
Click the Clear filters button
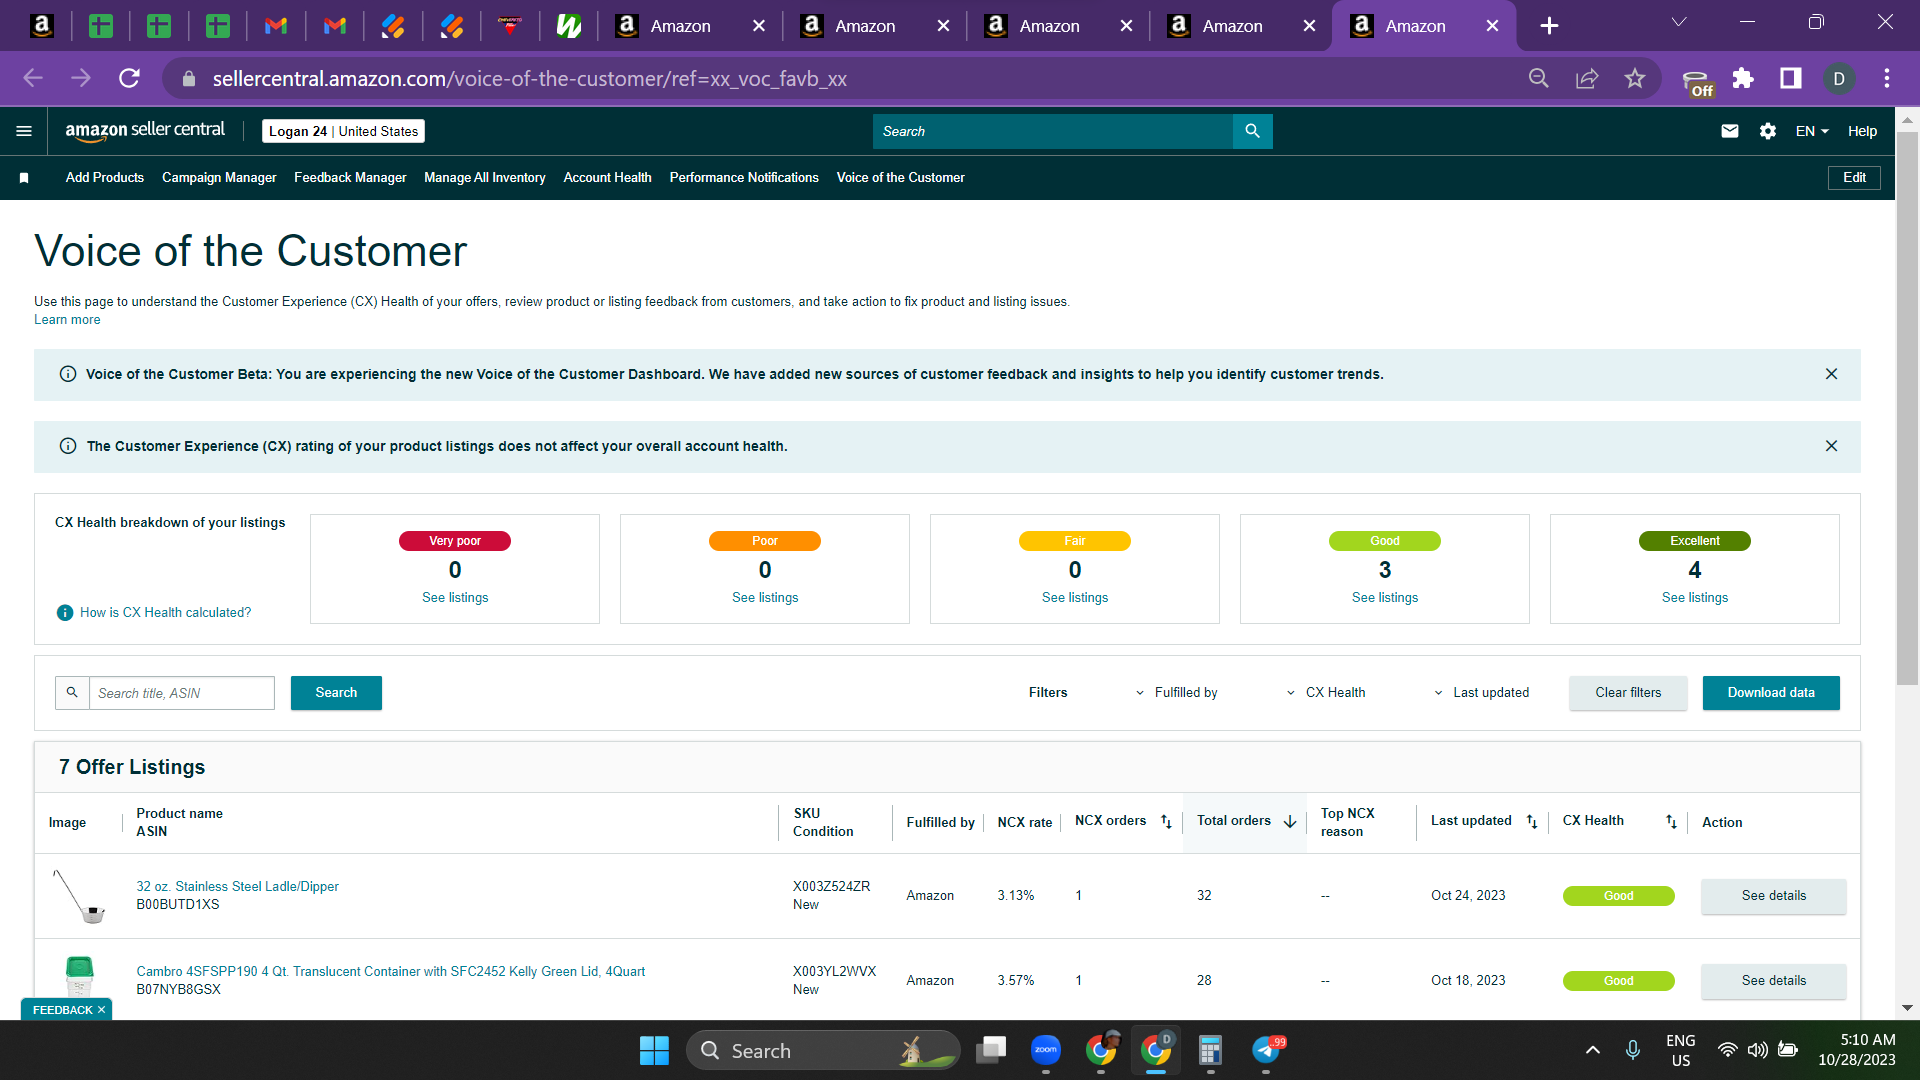click(x=1628, y=693)
